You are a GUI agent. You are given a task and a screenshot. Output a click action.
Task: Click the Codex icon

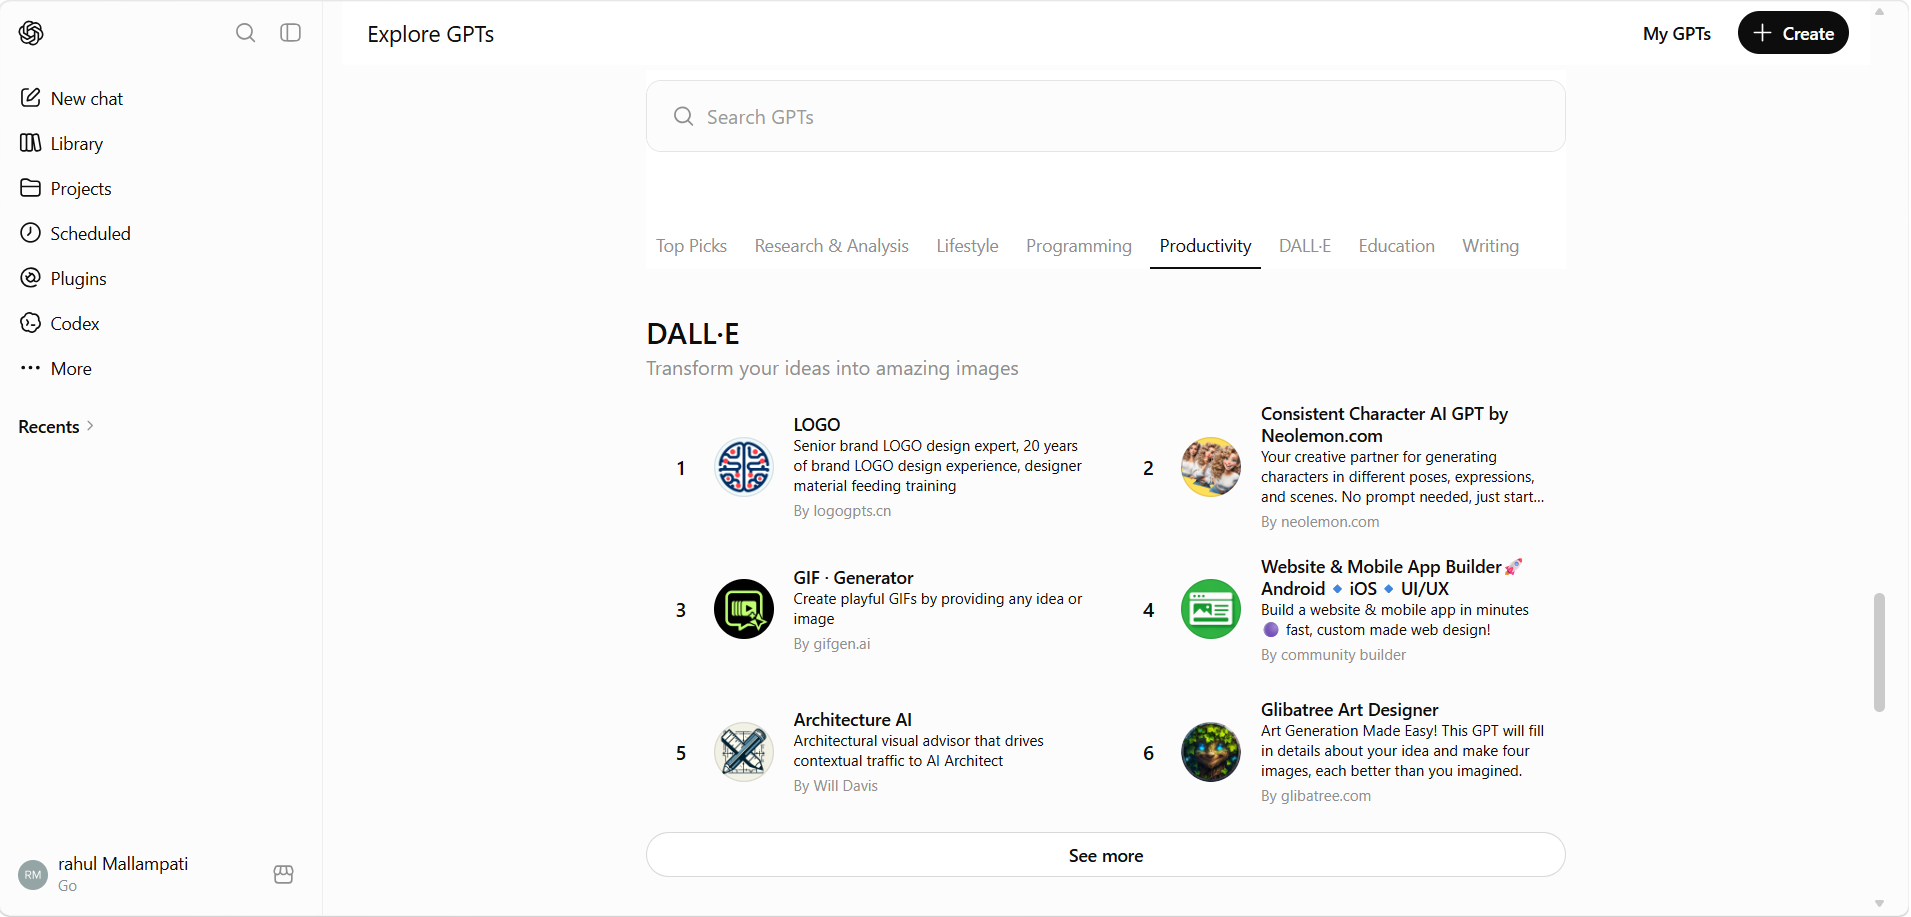pyautogui.click(x=31, y=323)
